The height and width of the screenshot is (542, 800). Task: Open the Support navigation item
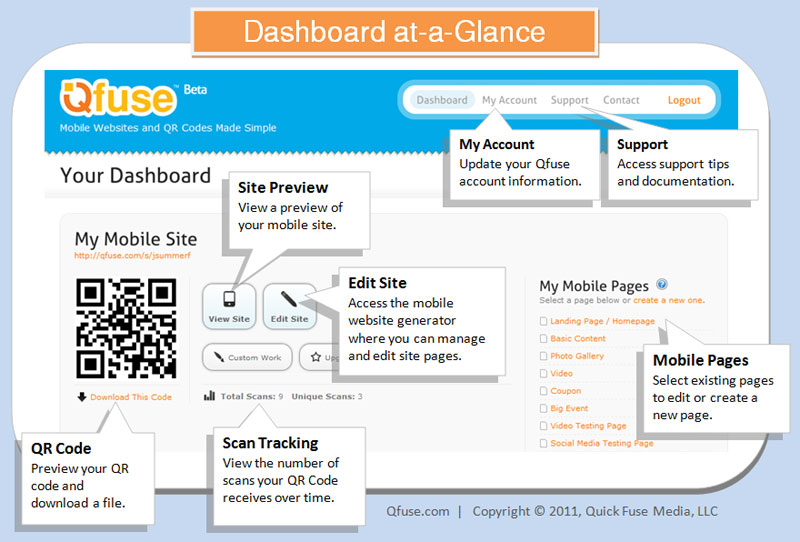coord(570,100)
